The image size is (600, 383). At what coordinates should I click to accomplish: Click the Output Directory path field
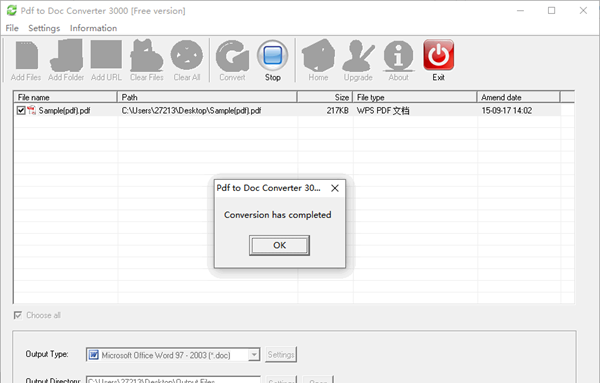(x=173, y=380)
